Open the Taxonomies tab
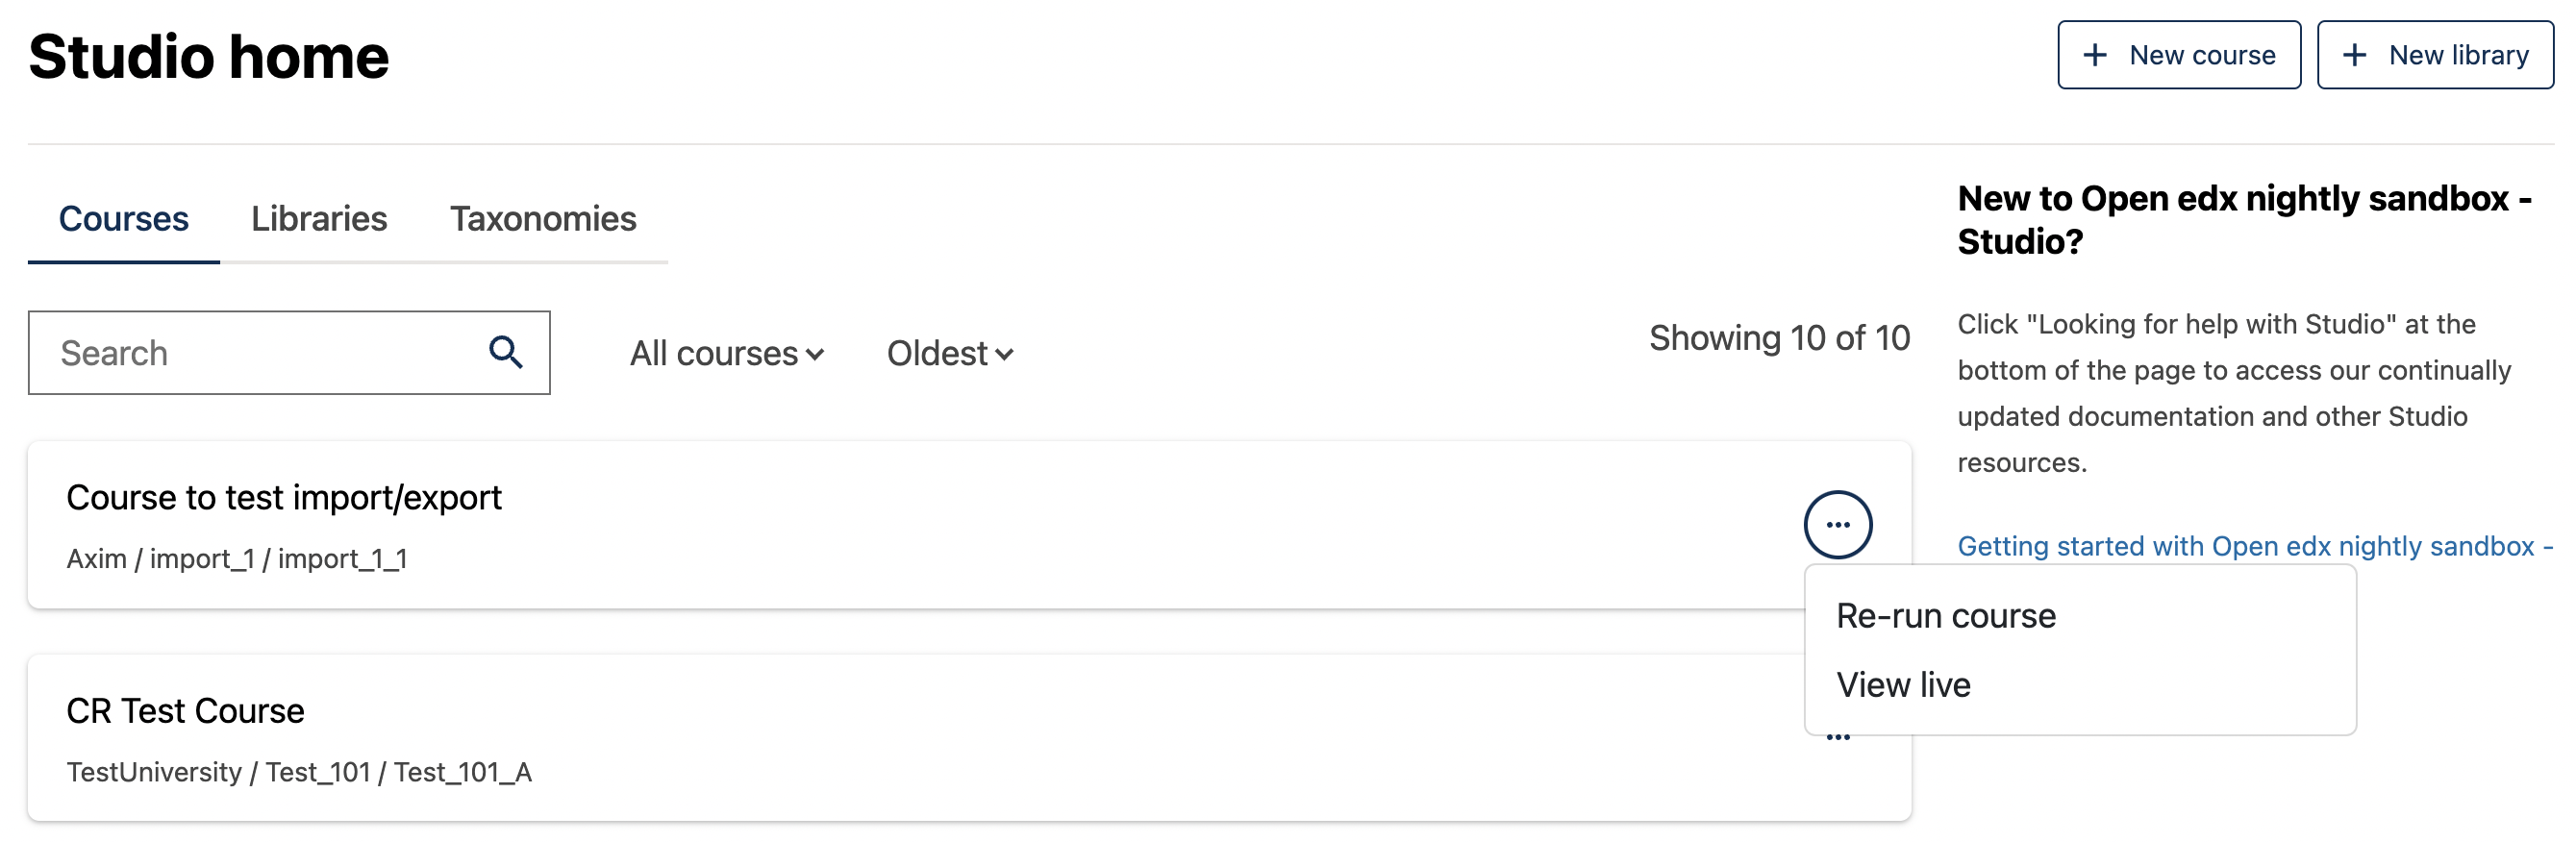Screen dimensions: 2576x842 click(x=543, y=218)
